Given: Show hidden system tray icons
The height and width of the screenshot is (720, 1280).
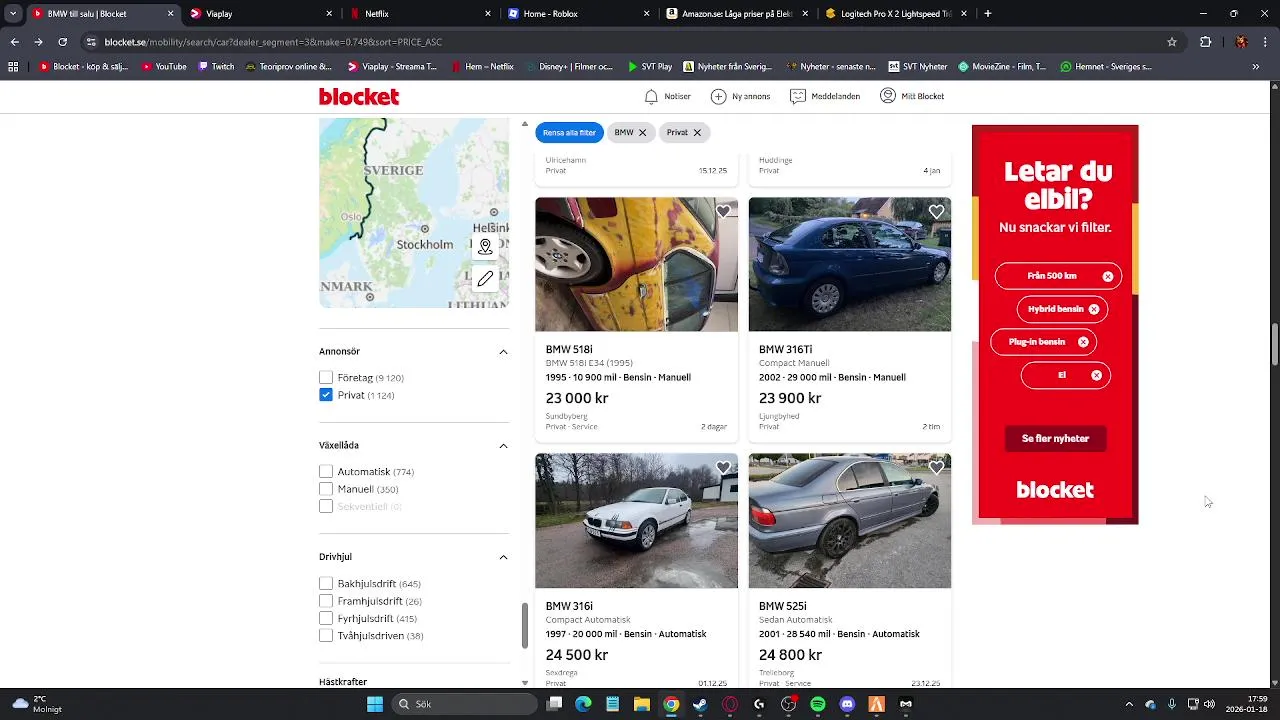Looking at the screenshot, I should point(1129,704).
